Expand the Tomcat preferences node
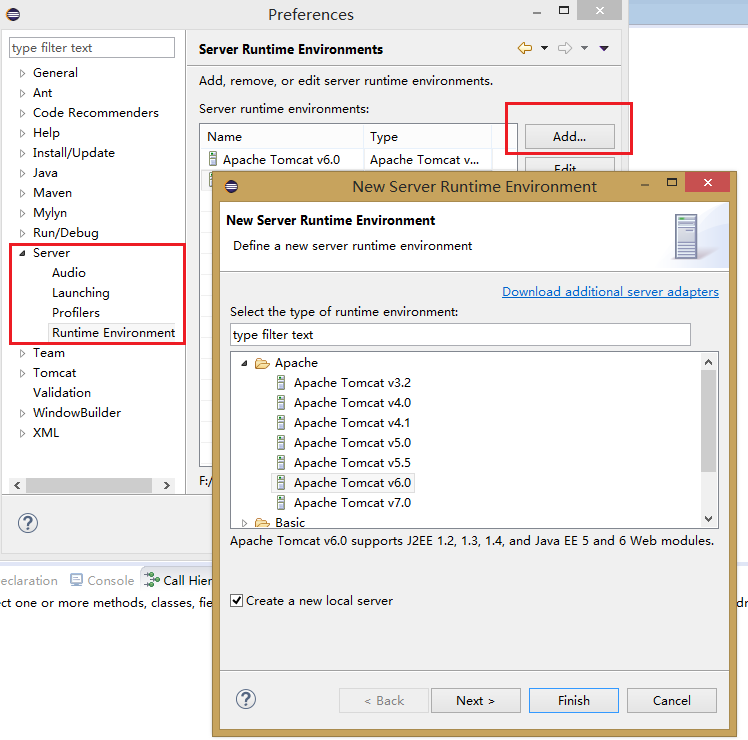The width and height of the screenshot is (748, 740). [22, 373]
